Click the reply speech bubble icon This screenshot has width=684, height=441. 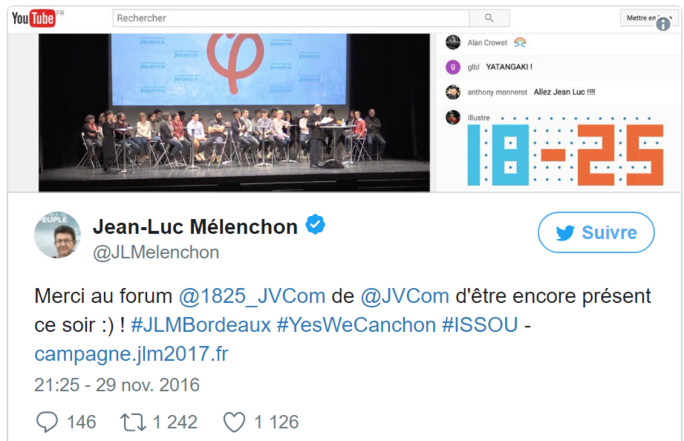coord(47,422)
